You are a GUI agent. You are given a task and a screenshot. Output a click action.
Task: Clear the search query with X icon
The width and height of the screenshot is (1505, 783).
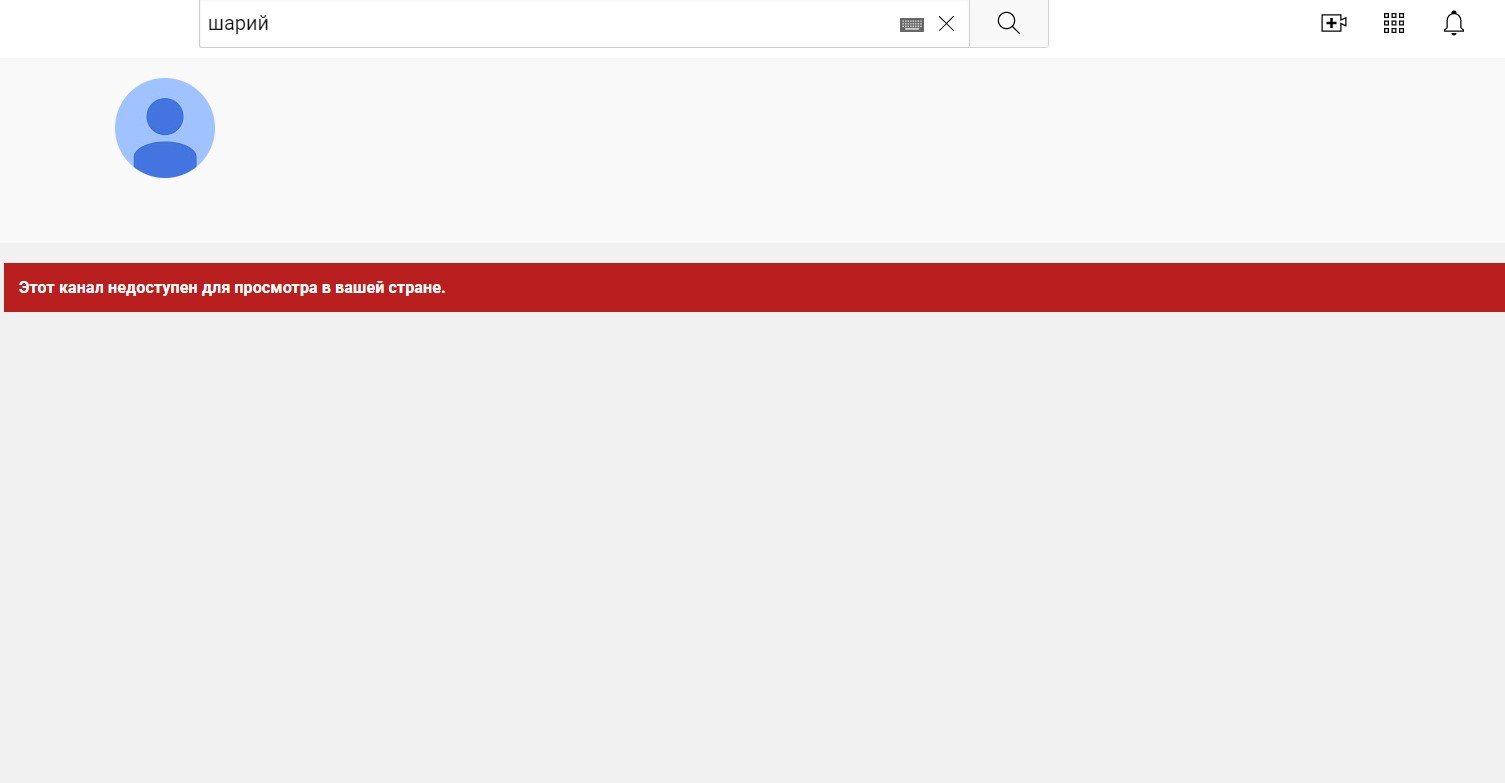pos(946,24)
